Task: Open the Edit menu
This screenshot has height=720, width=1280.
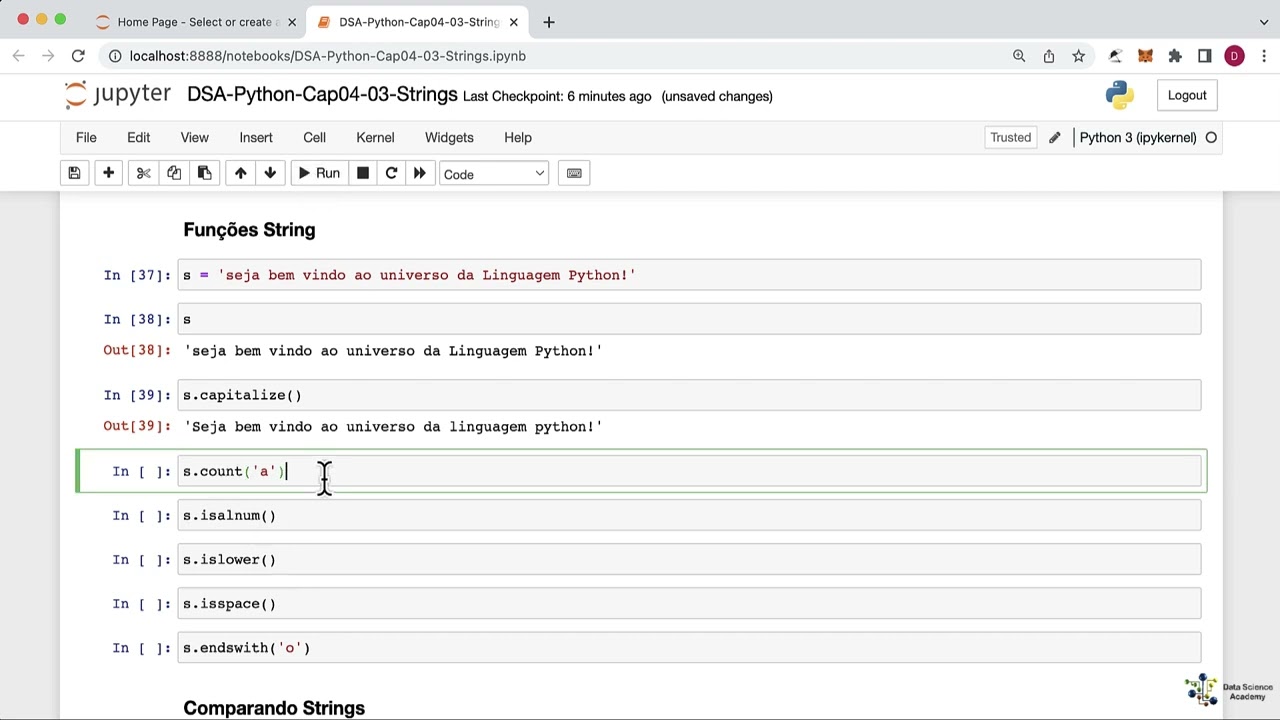Action: 138,137
